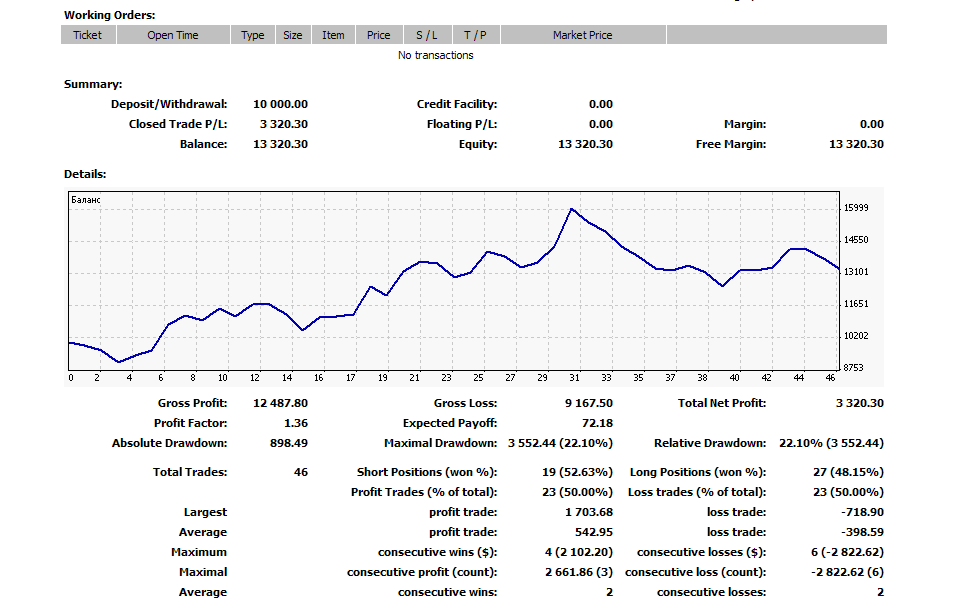Click the Total Net Profit value
Viewport: 955px width, 603px height.
coord(859,403)
